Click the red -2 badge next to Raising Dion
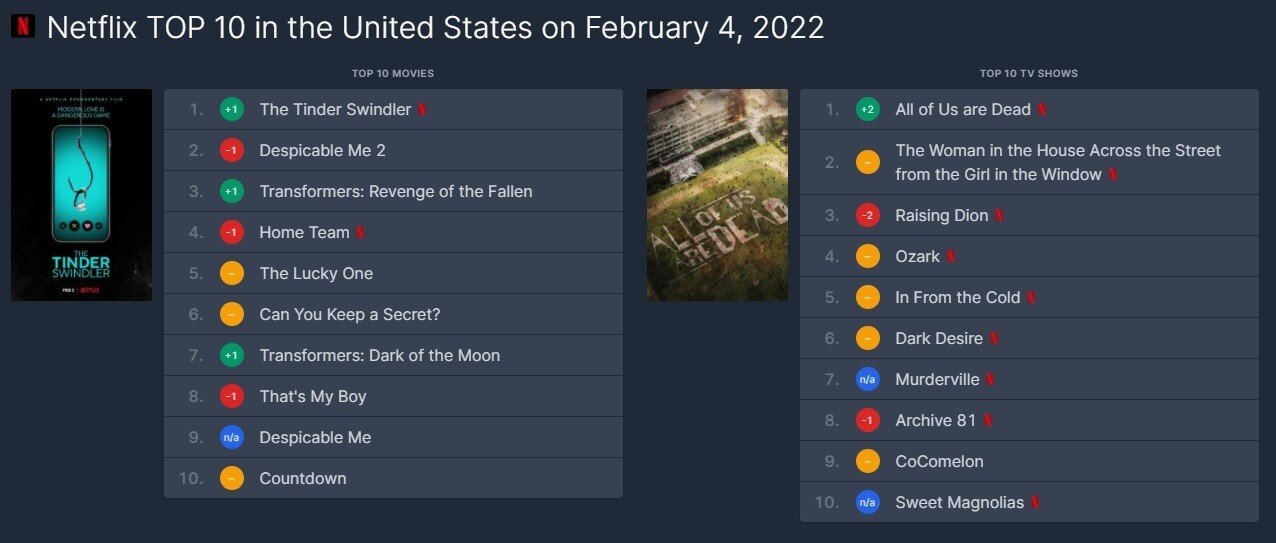 pyautogui.click(x=868, y=216)
